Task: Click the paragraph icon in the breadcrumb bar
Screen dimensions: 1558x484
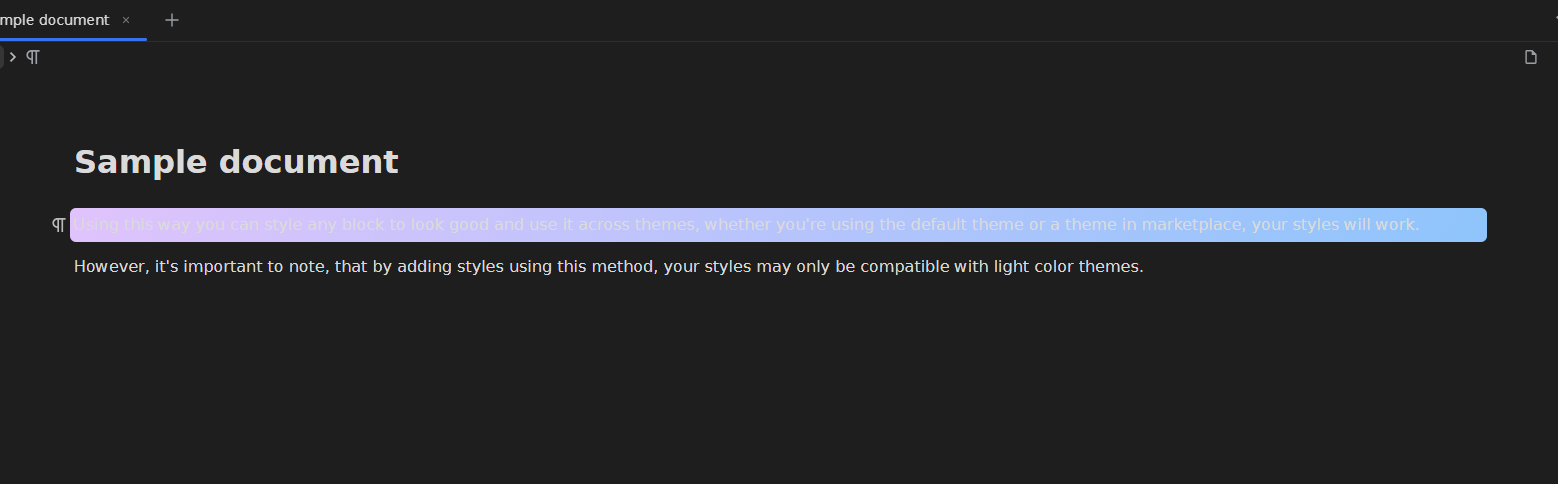Action: (x=33, y=57)
